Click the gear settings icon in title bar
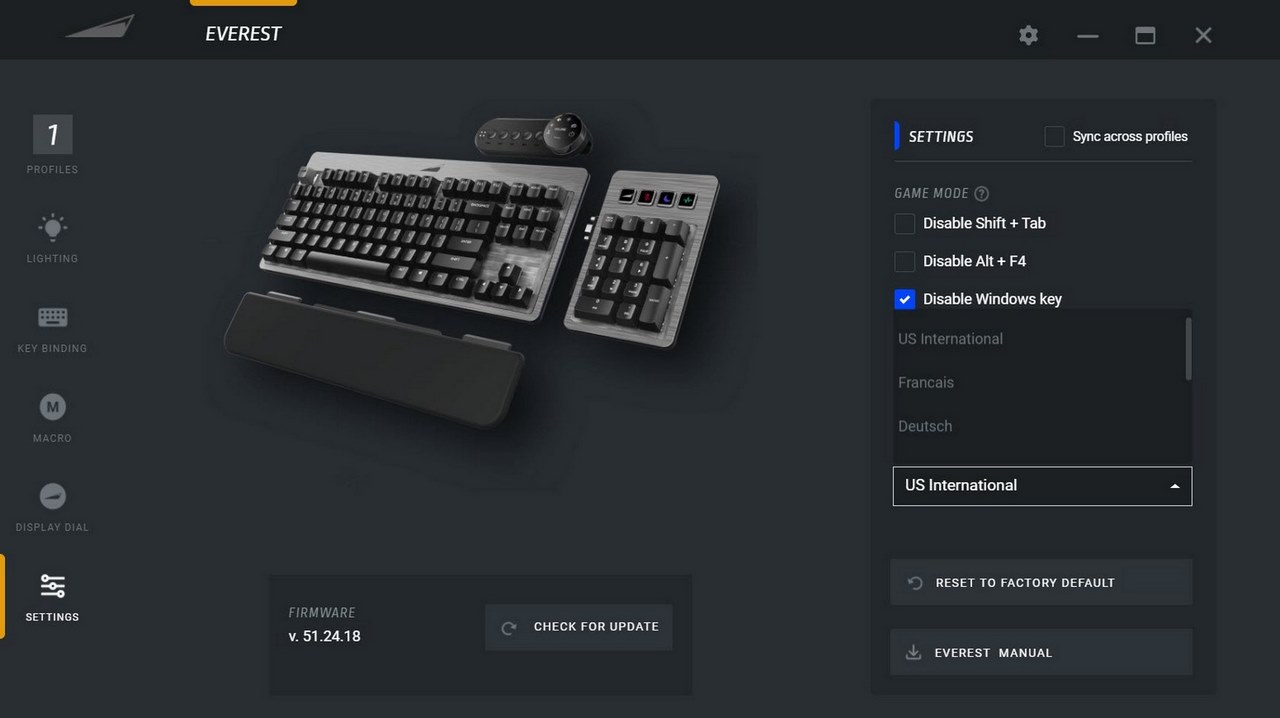The width and height of the screenshot is (1280, 718). coord(1028,35)
